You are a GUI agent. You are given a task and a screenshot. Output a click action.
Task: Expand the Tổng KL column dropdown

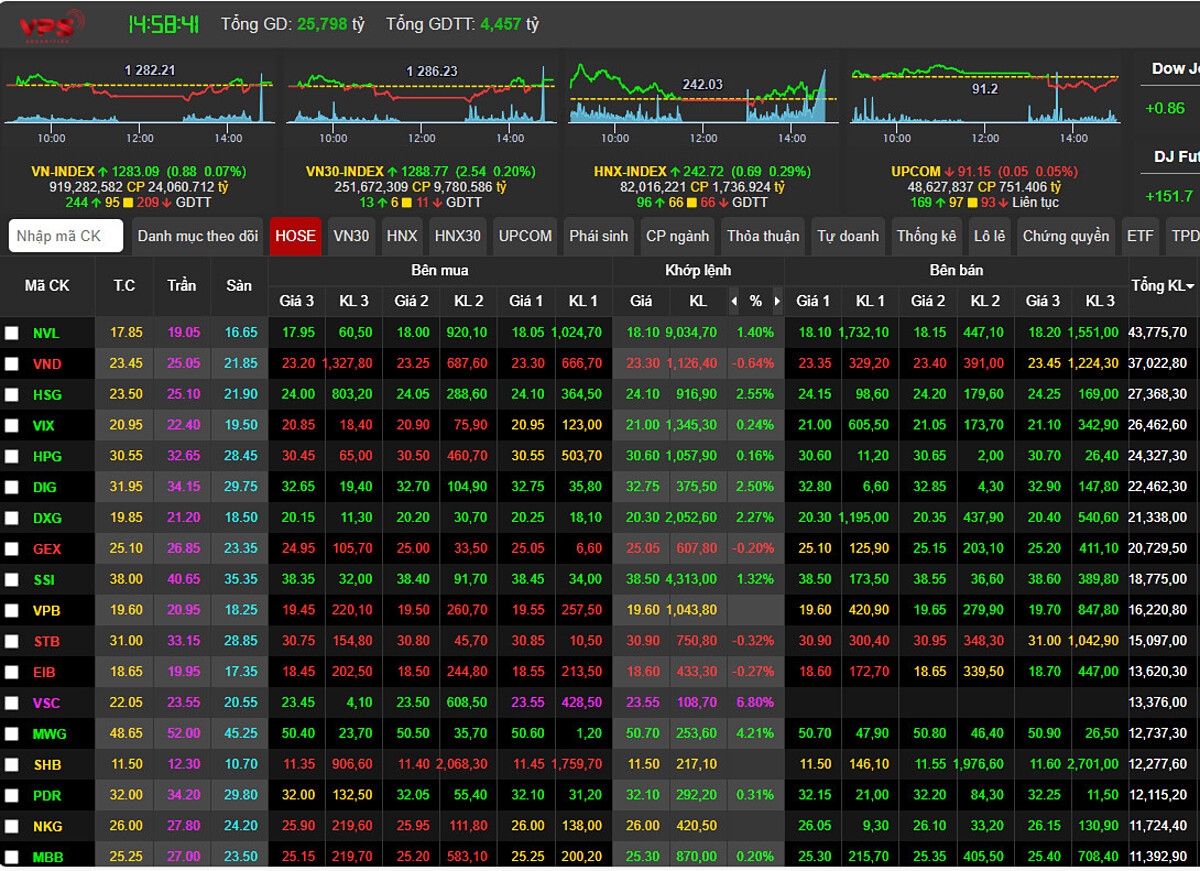[x=1189, y=287]
